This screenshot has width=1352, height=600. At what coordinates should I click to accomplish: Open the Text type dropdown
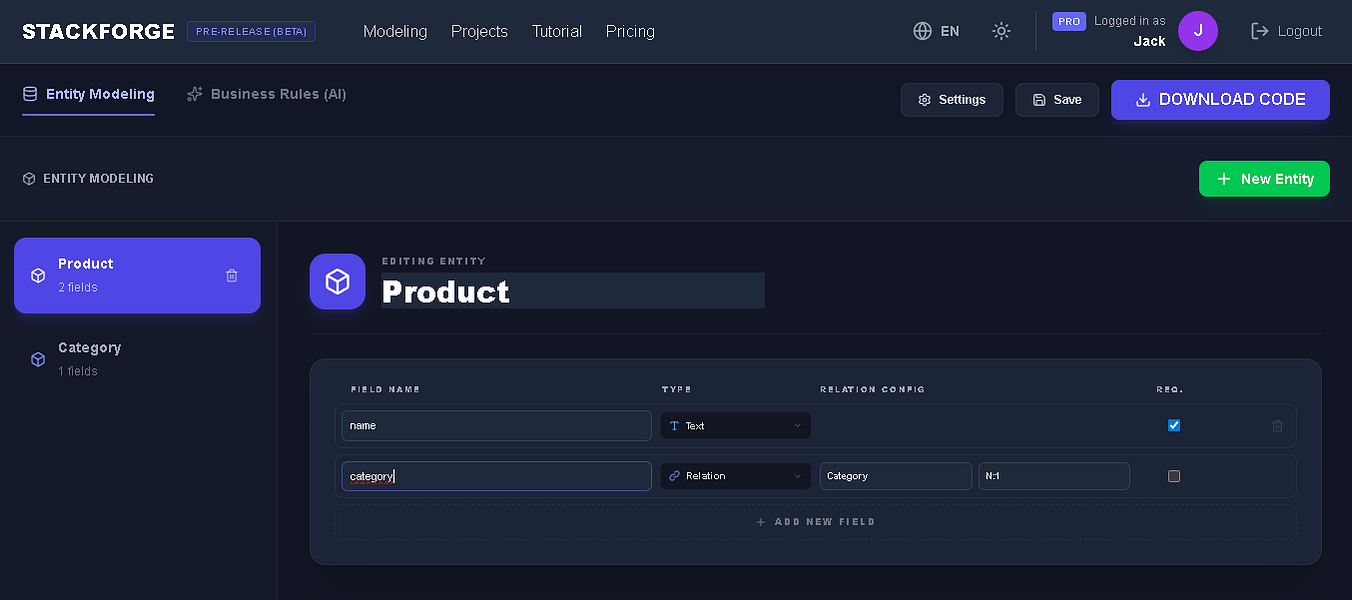pyautogui.click(x=735, y=426)
